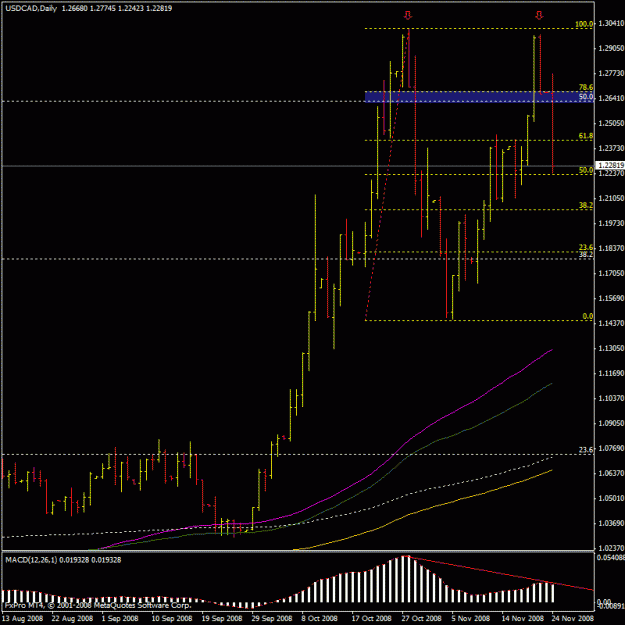The image size is (625, 625).
Task: Click the 1.05010 price axis label
Action: click(611, 498)
